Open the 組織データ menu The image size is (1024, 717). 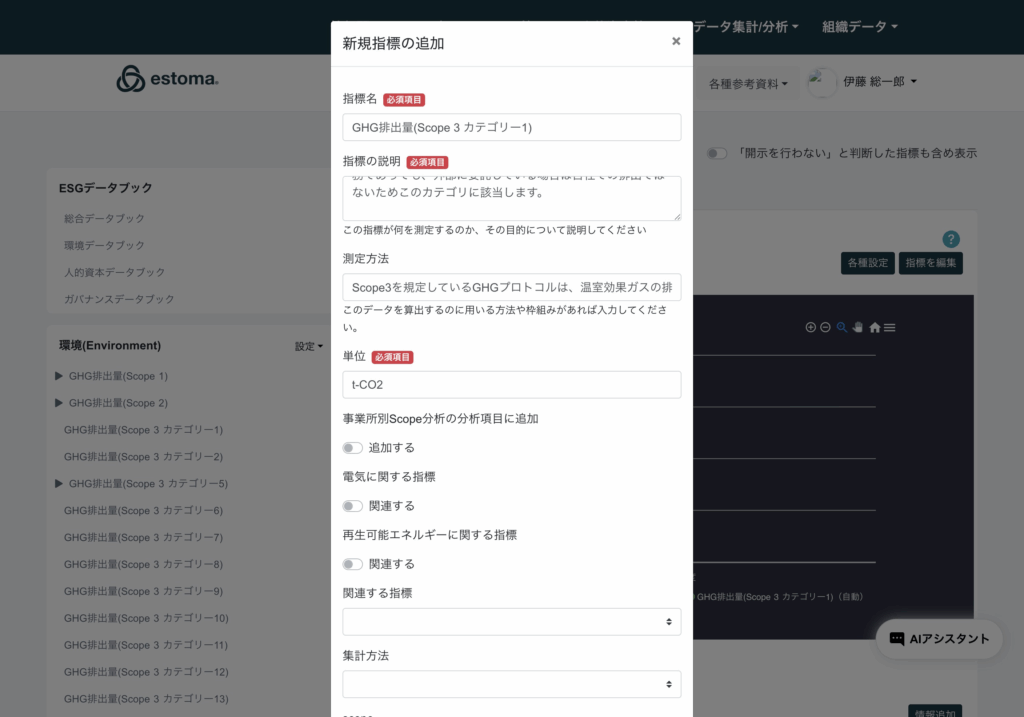pos(859,27)
